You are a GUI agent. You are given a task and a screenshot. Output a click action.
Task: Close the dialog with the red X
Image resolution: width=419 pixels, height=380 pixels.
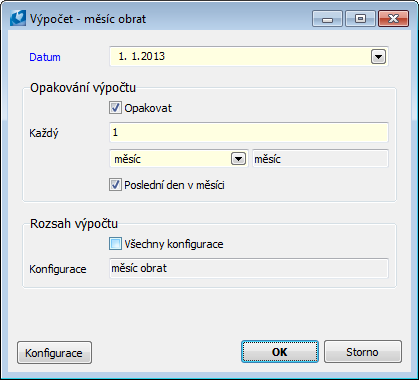[394, 19]
